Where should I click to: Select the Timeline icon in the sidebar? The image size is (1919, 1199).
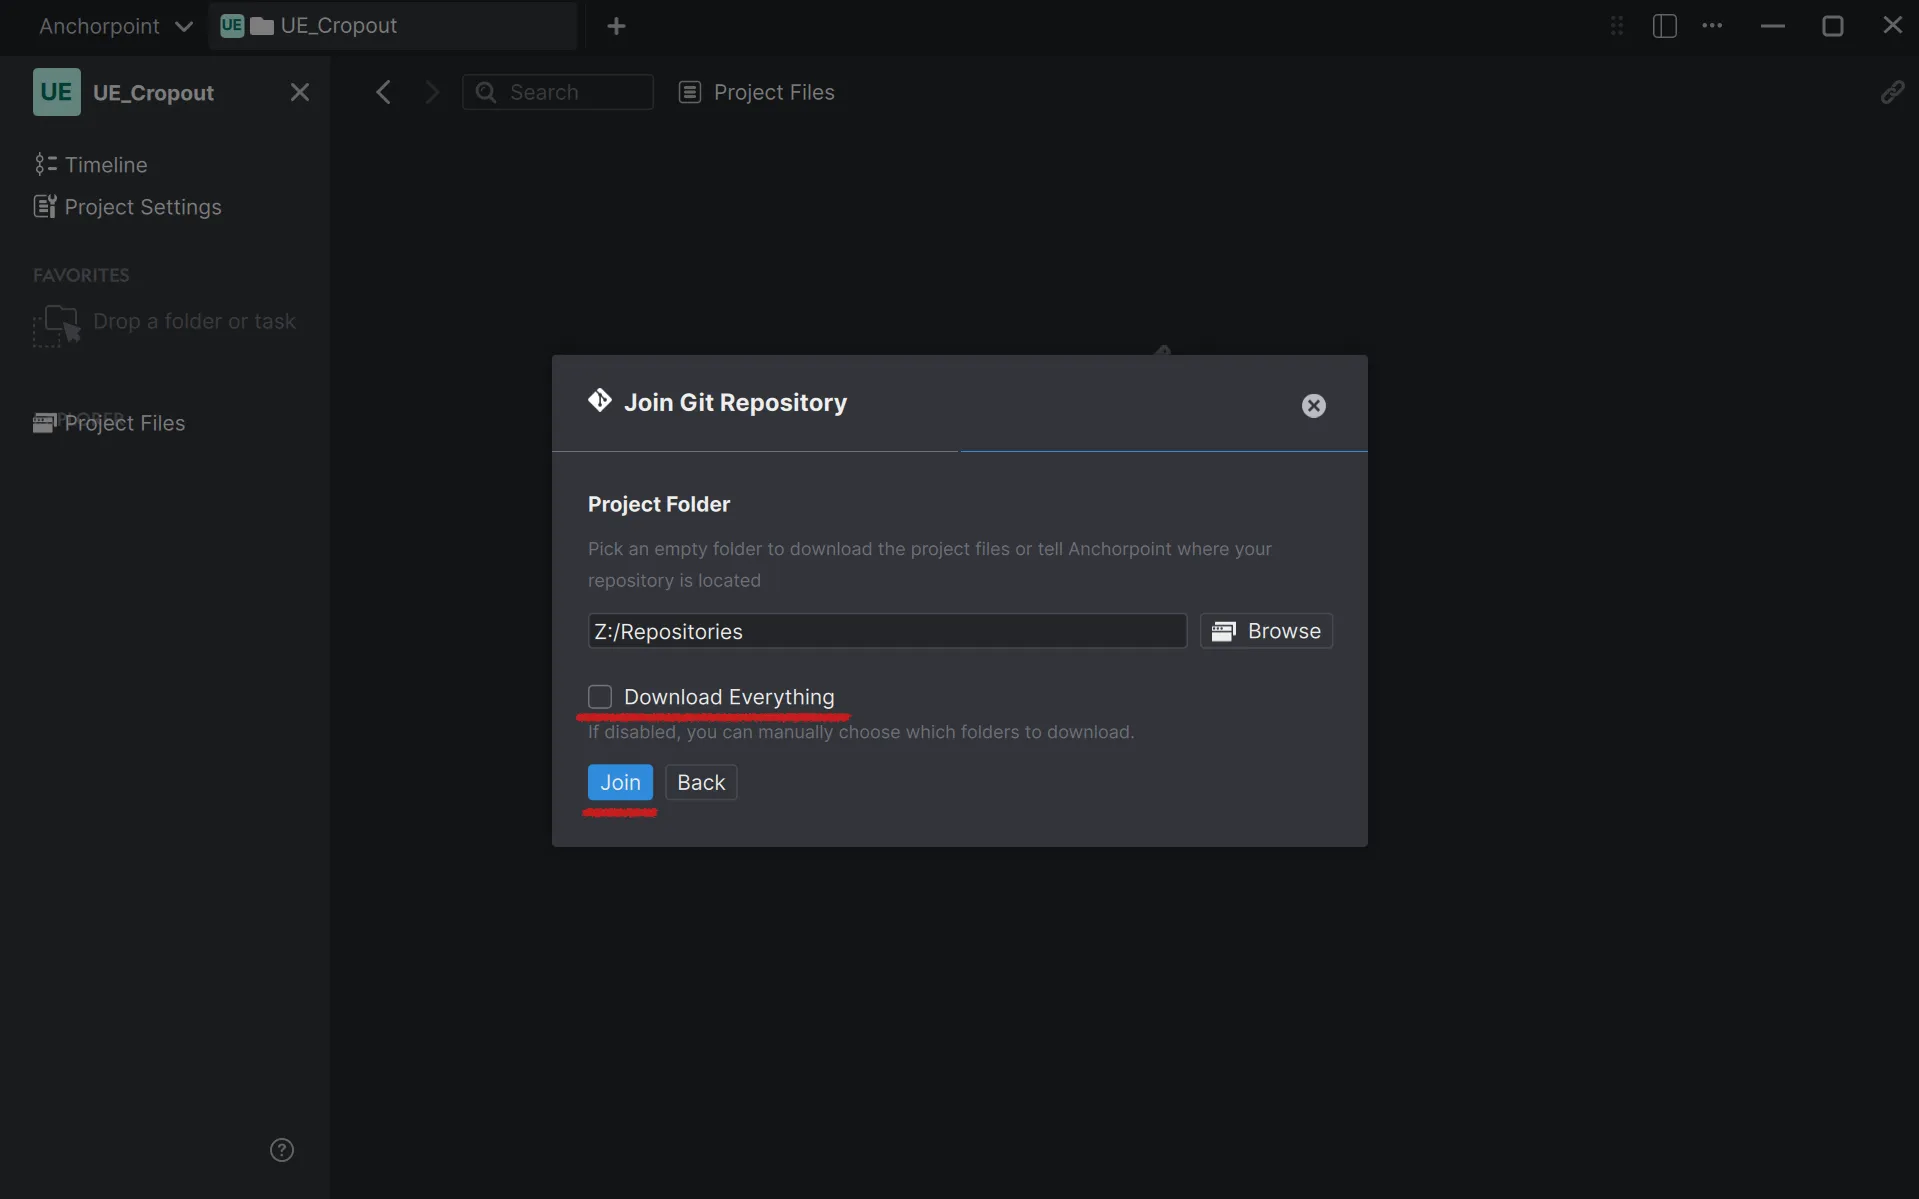[x=46, y=164]
